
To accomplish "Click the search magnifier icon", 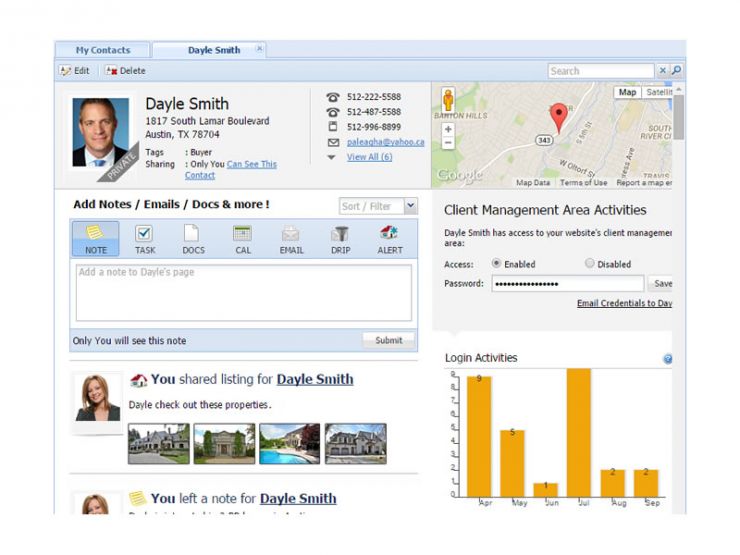I will [x=676, y=71].
